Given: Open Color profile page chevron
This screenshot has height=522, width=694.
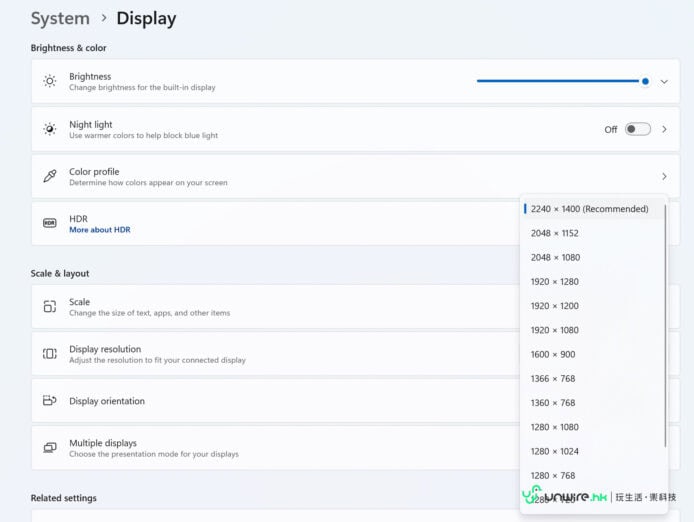Looking at the screenshot, I should pyautogui.click(x=664, y=176).
